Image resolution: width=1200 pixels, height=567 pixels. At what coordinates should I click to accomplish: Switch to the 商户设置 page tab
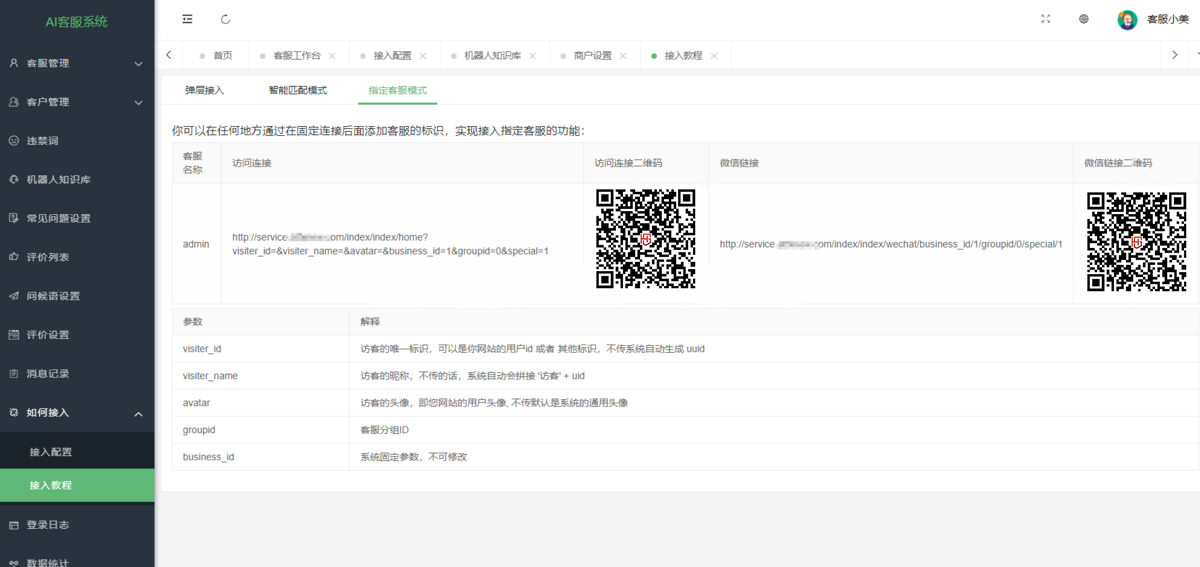(x=592, y=56)
